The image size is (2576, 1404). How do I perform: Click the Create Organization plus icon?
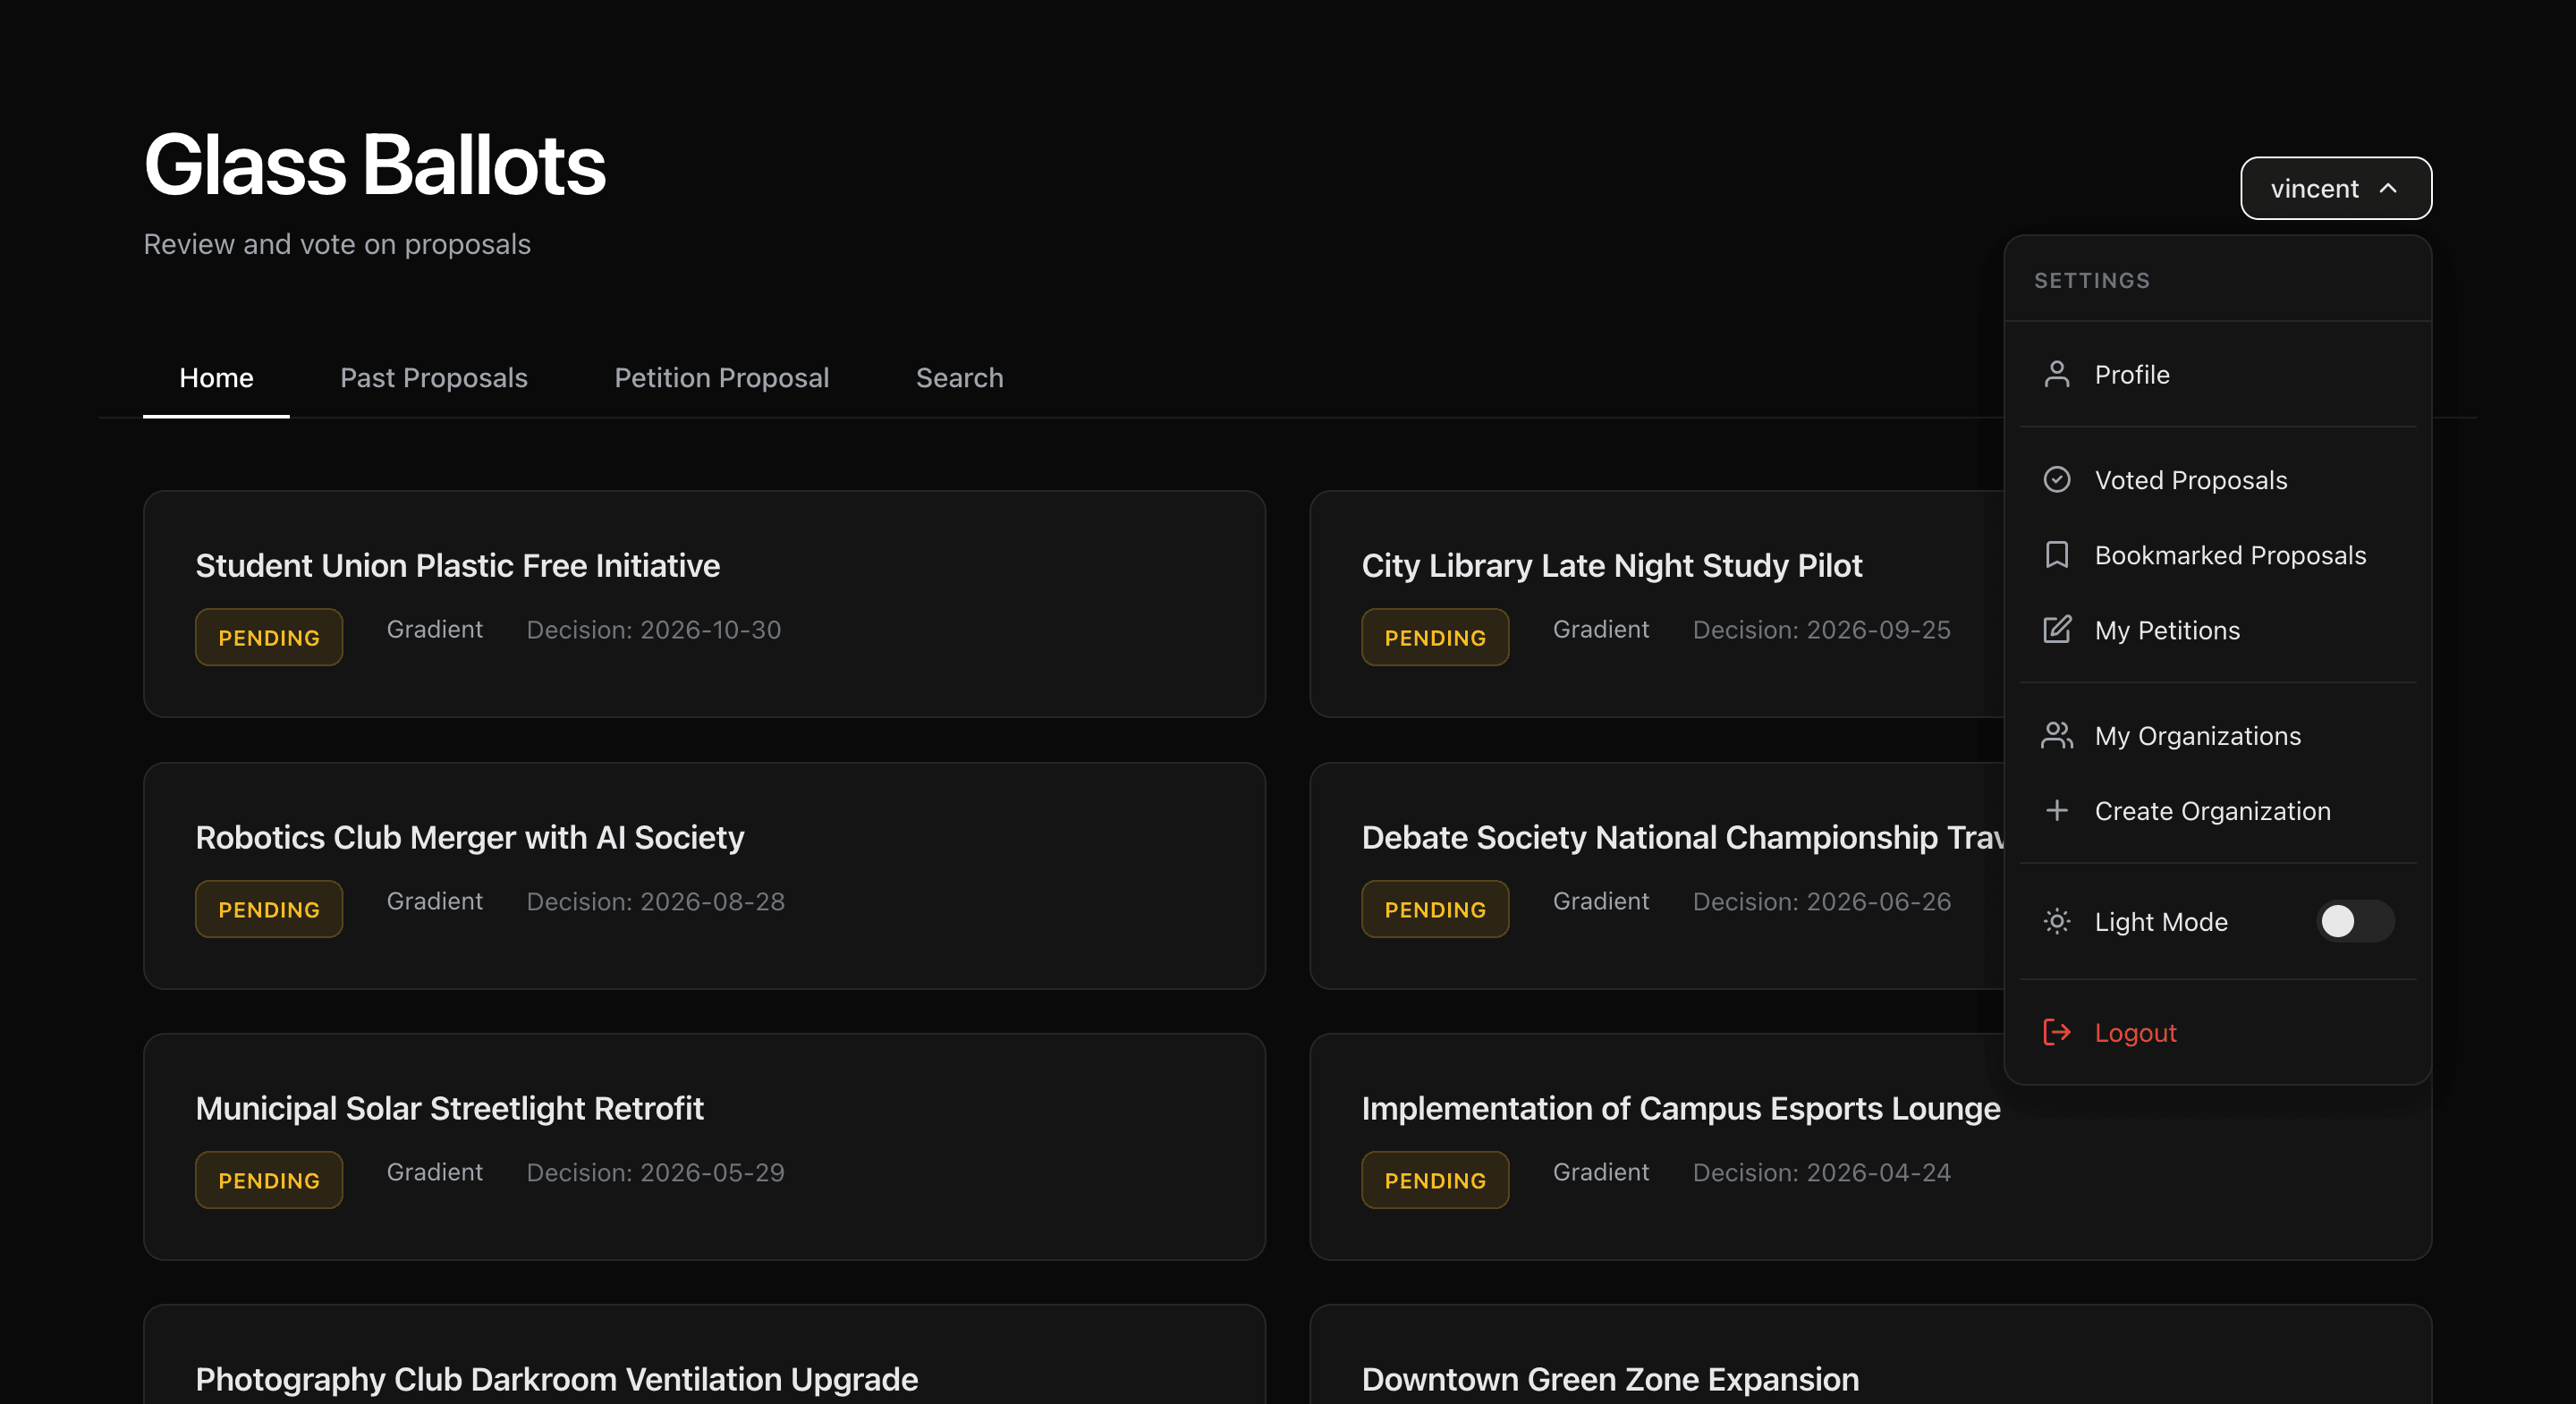[x=2056, y=811]
